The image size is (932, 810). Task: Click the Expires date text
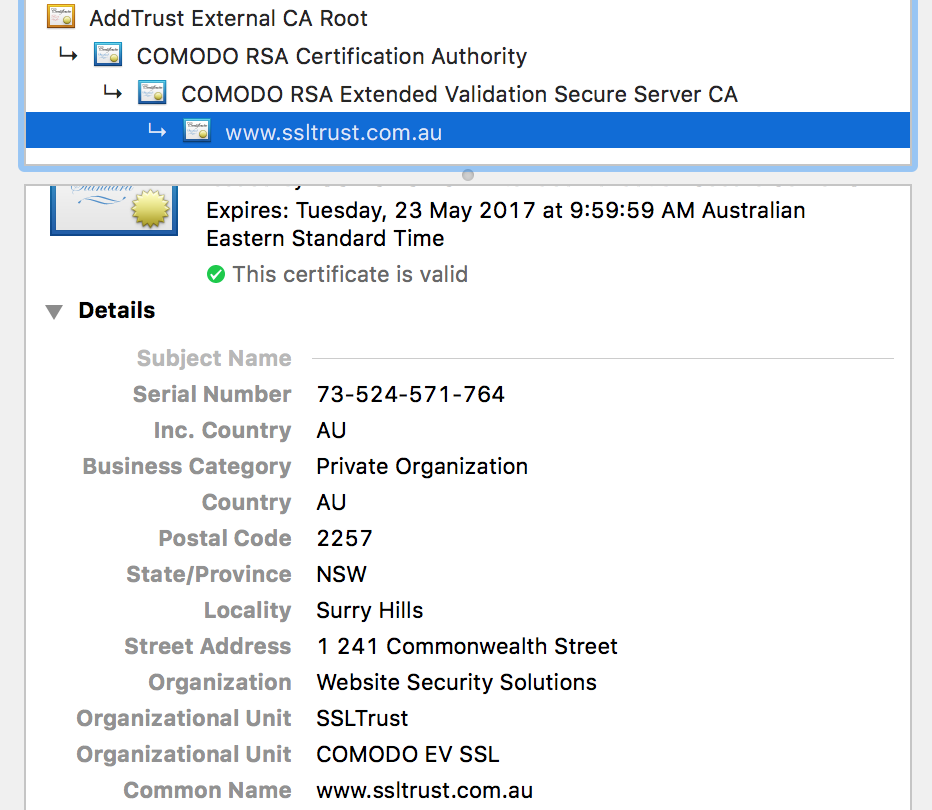(x=505, y=224)
